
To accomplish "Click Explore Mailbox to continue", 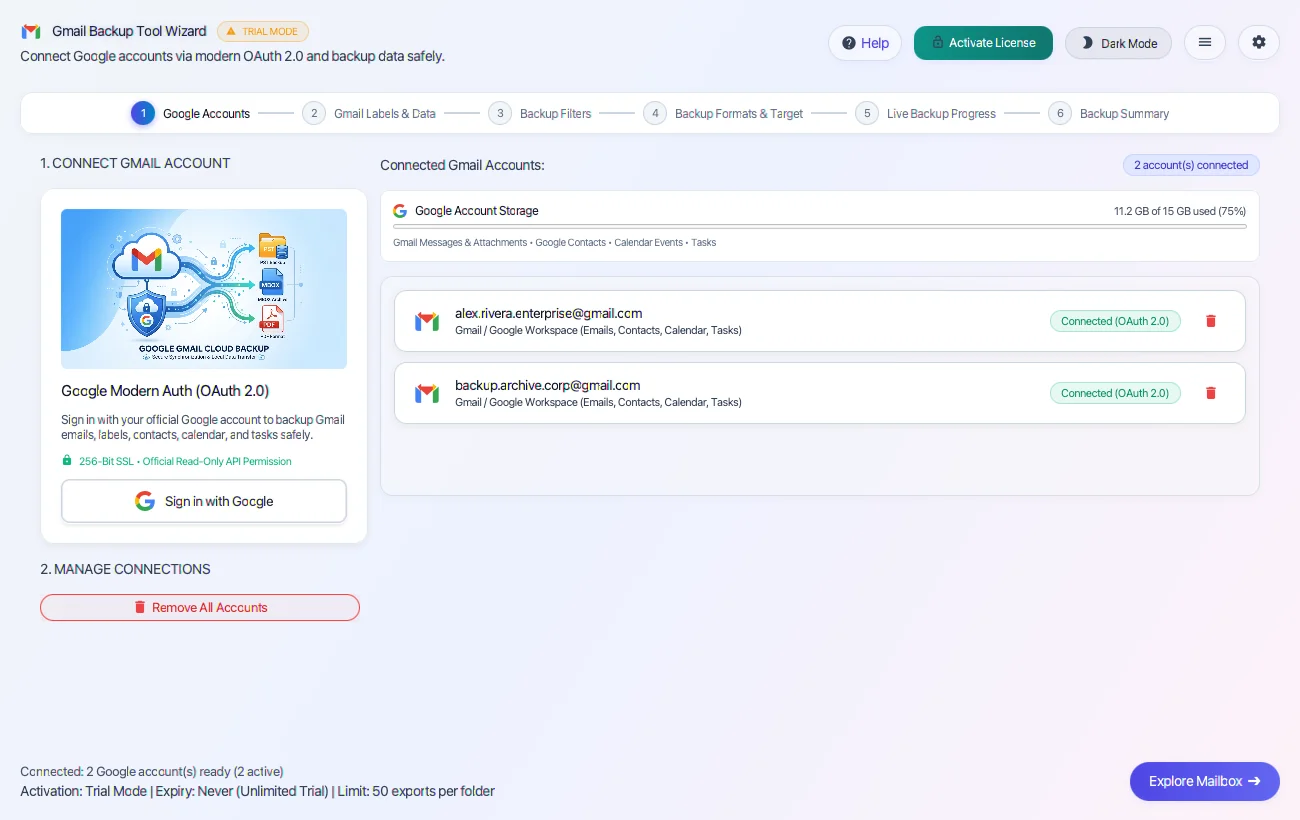I will [x=1204, y=781].
